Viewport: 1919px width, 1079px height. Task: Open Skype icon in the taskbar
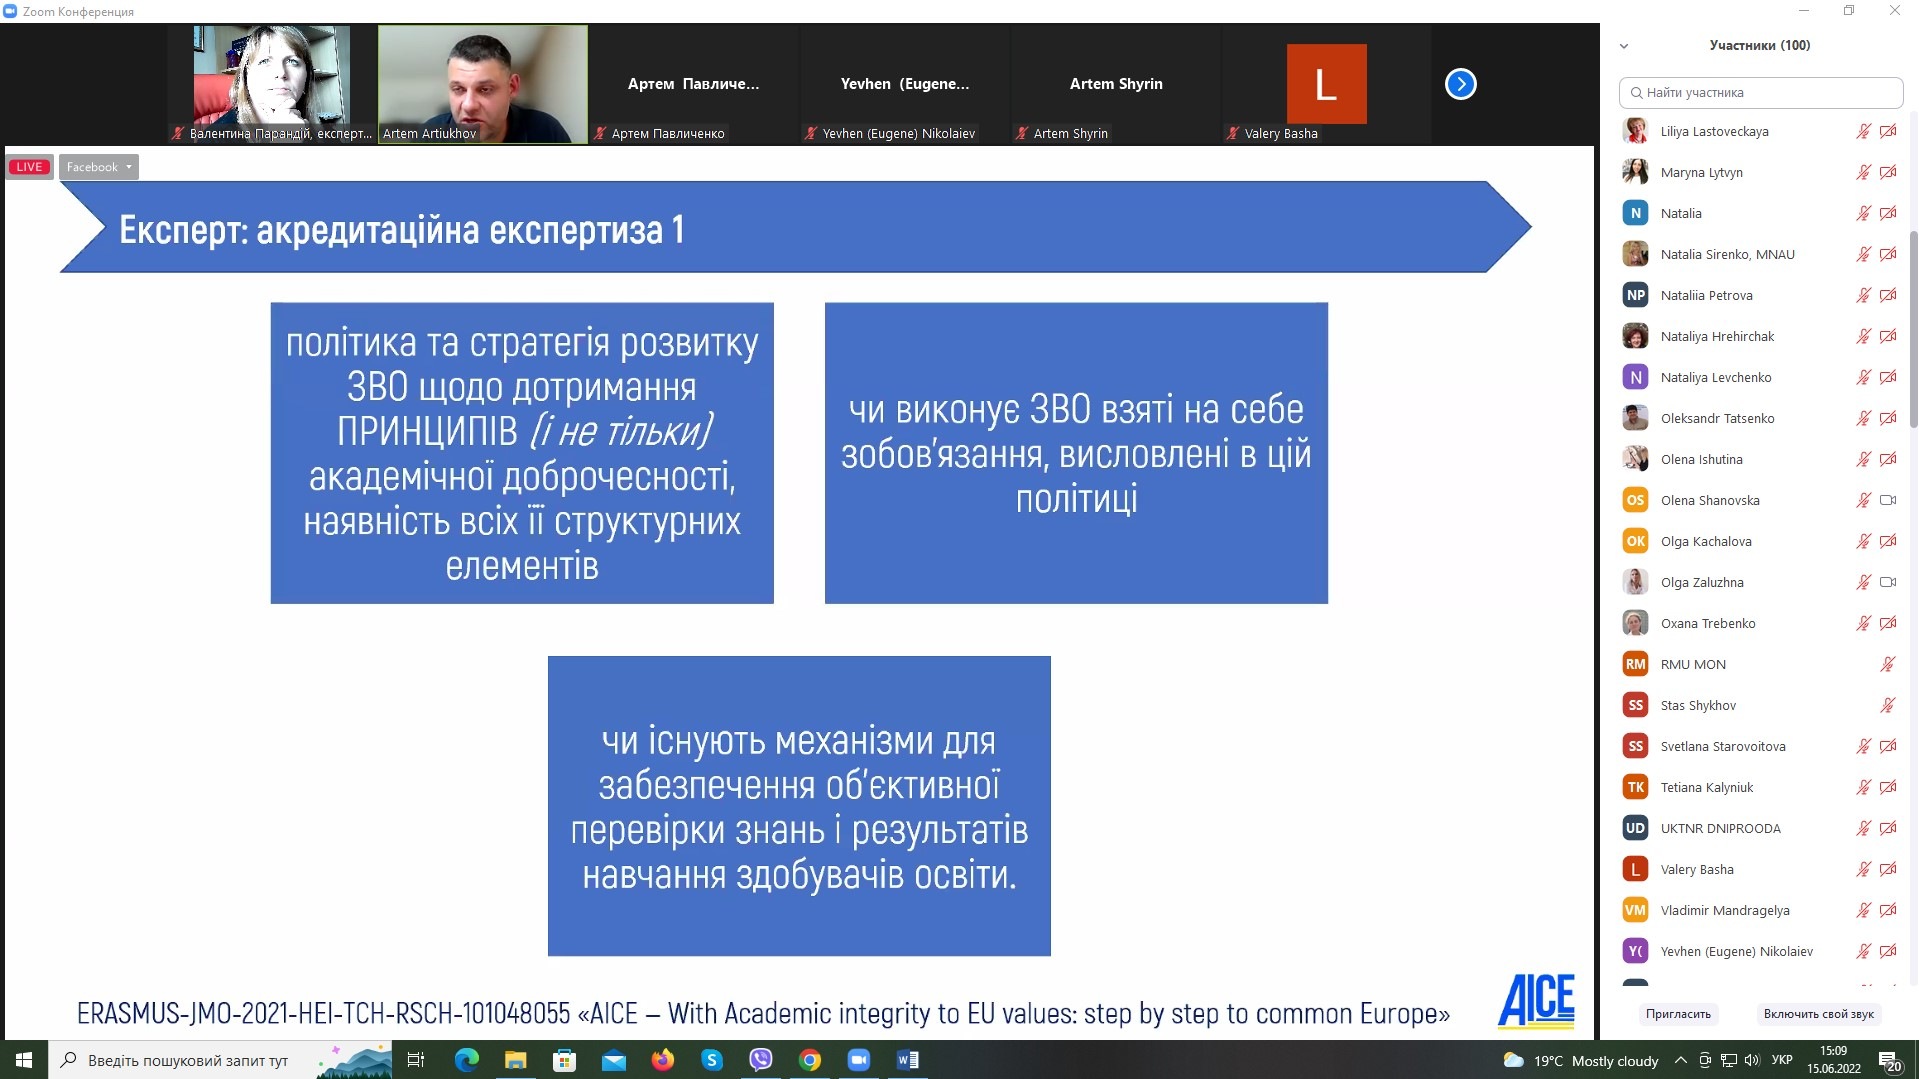712,1060
